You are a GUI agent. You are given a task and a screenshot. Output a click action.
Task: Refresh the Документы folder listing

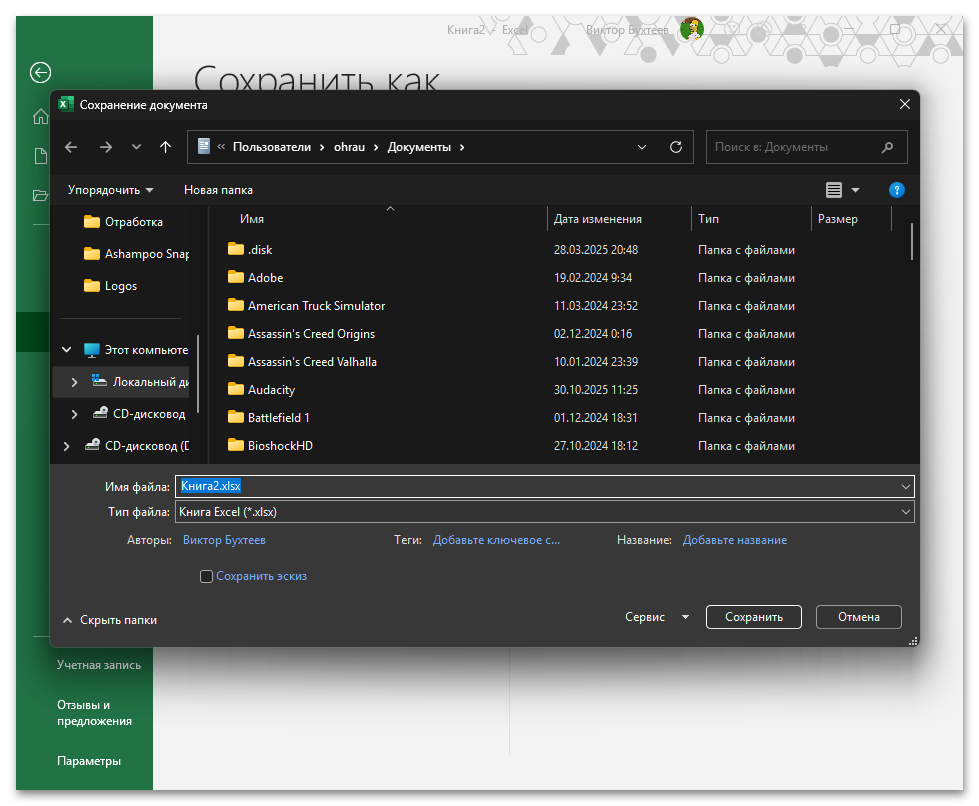click(676, 146)
